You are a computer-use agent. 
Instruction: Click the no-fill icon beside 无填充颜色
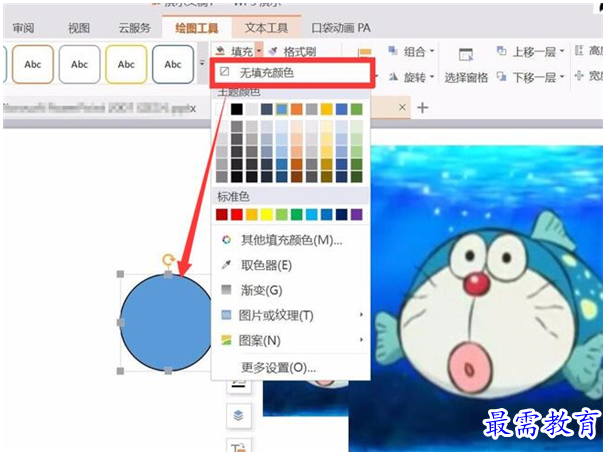click(x=225, y=71)
